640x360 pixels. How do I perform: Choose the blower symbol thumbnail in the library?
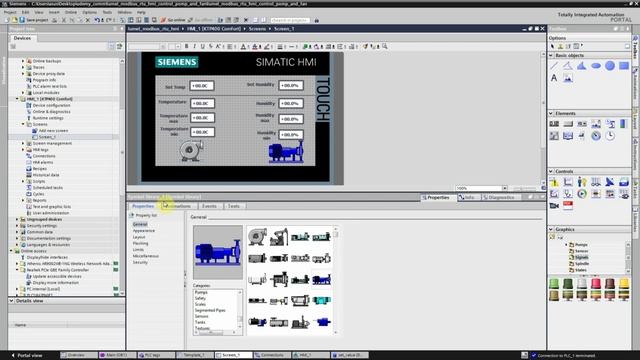(x=257, y=237)
